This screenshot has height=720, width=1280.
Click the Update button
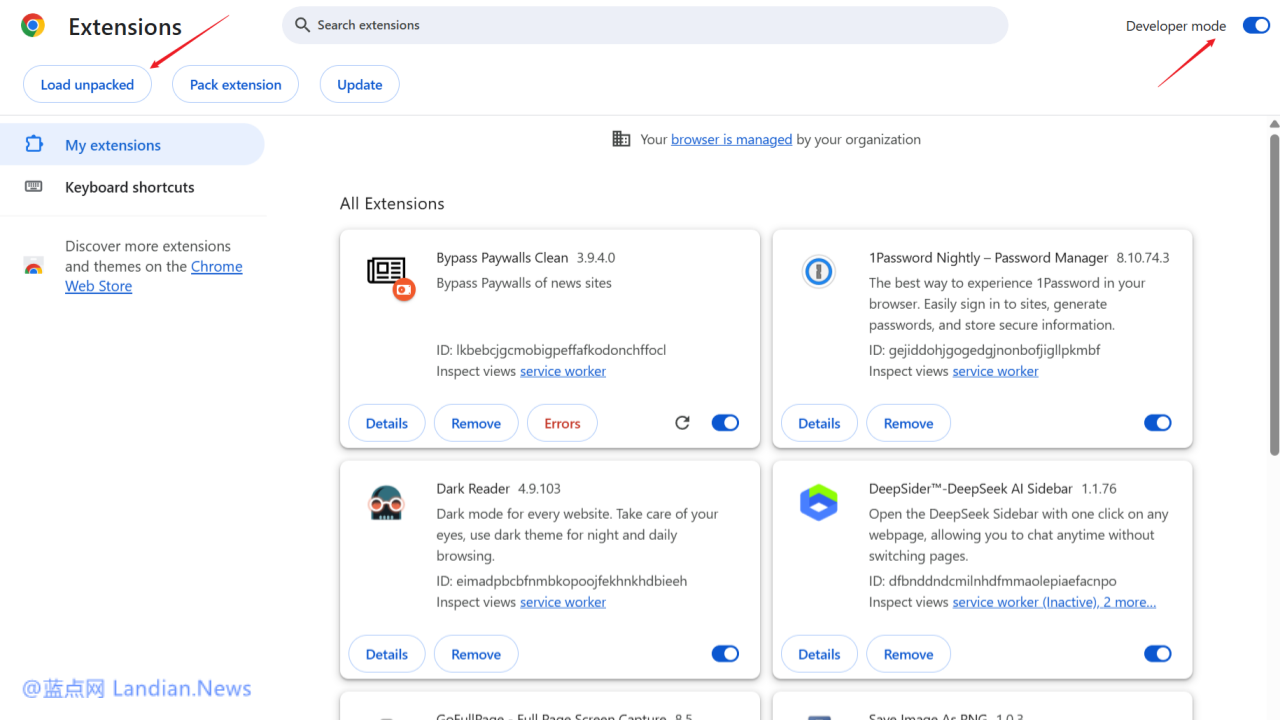coord(360,85)
